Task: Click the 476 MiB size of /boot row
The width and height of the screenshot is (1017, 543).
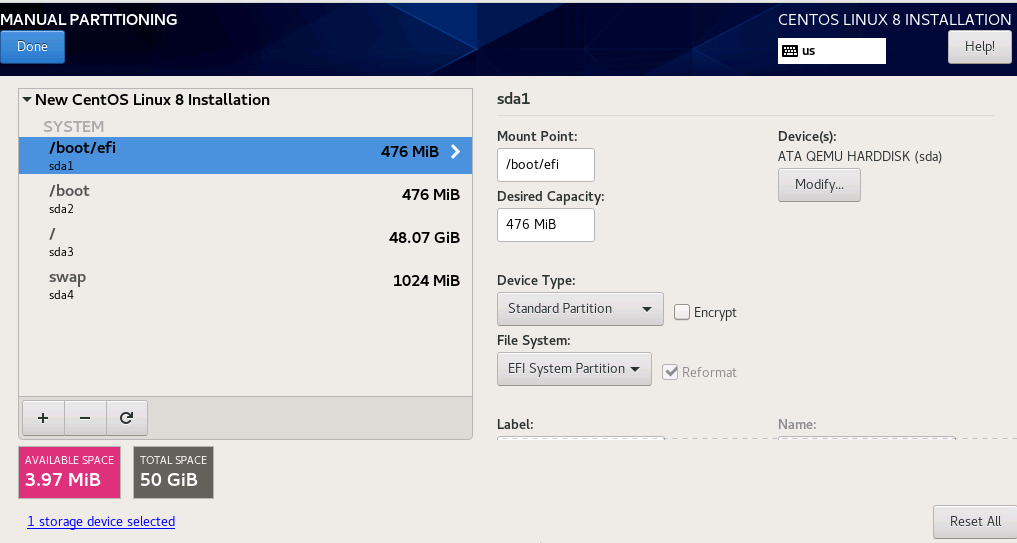Action: (x=431, y=195)
